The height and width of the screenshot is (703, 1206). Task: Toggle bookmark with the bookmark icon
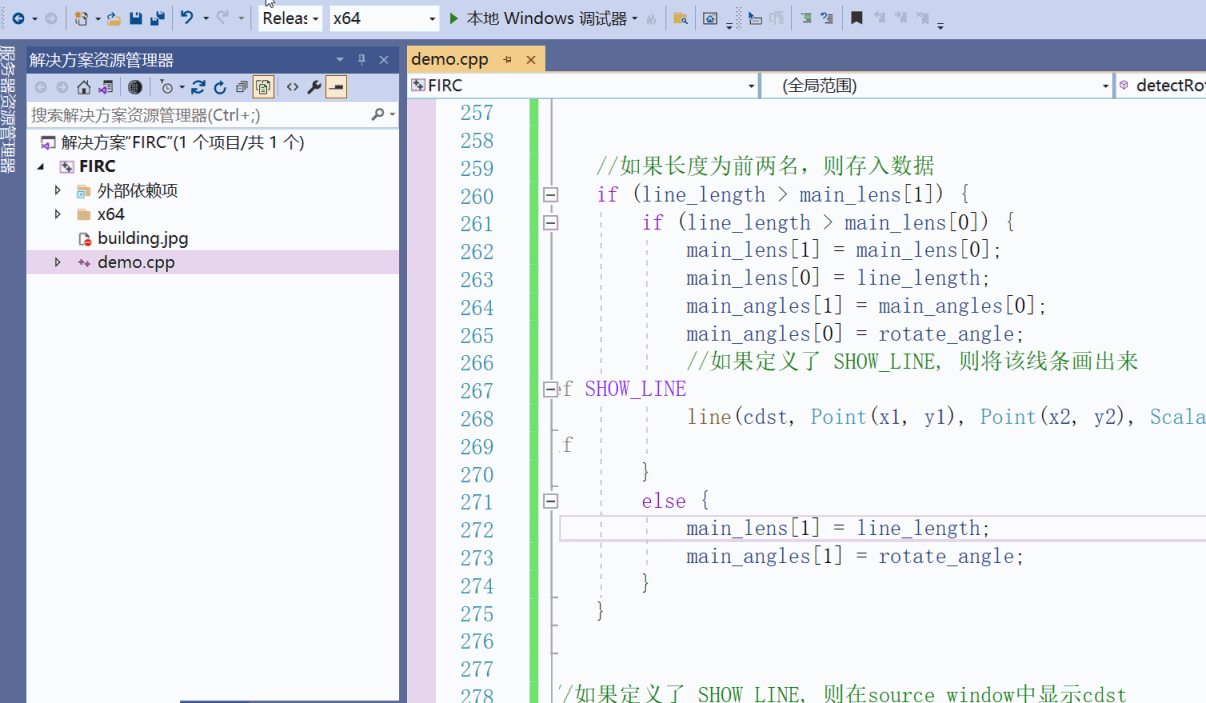(x=857, y=18)
